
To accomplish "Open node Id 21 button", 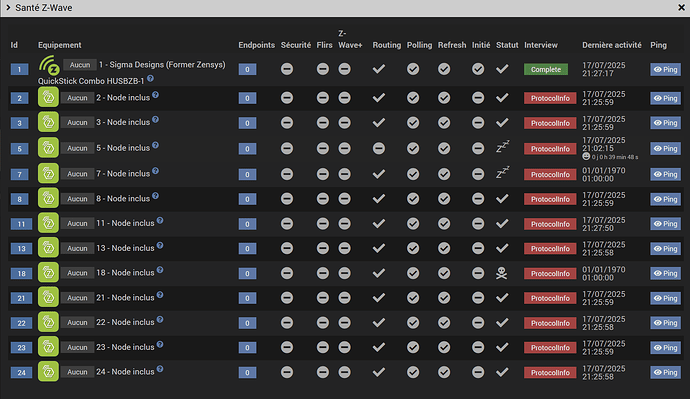I will point(21,298).
